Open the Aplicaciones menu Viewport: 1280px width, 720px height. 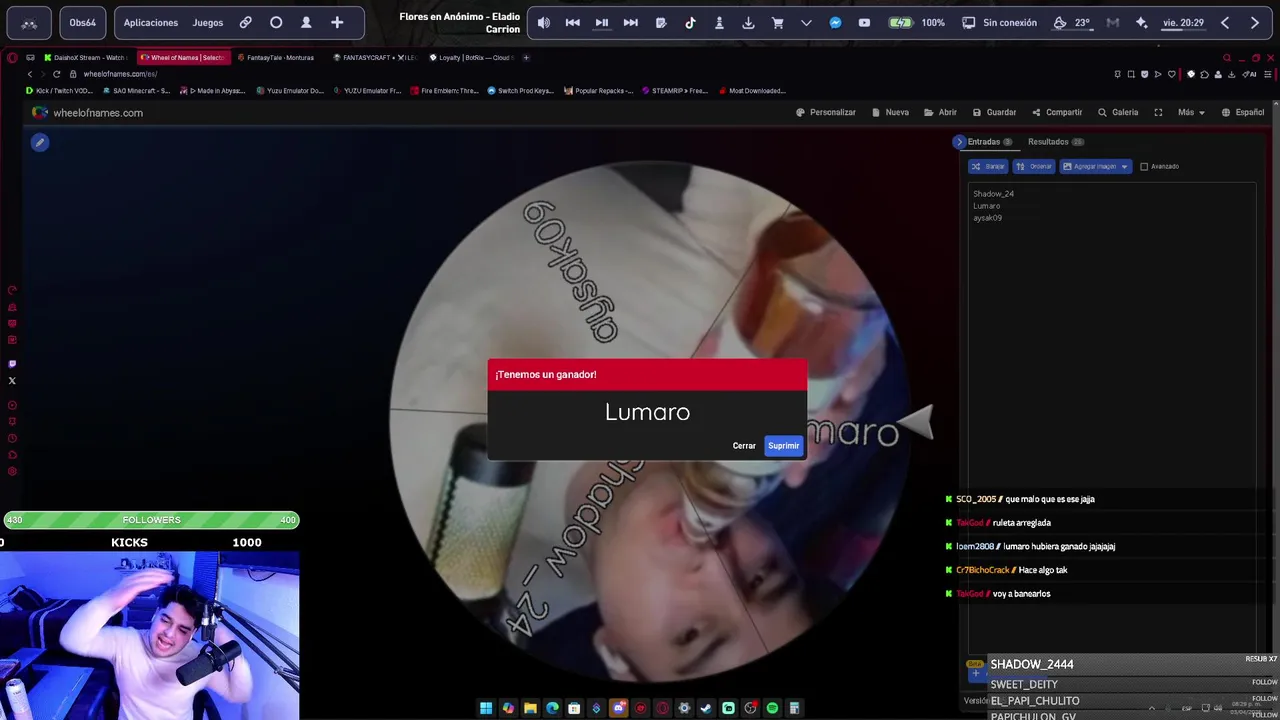(150, 23)
